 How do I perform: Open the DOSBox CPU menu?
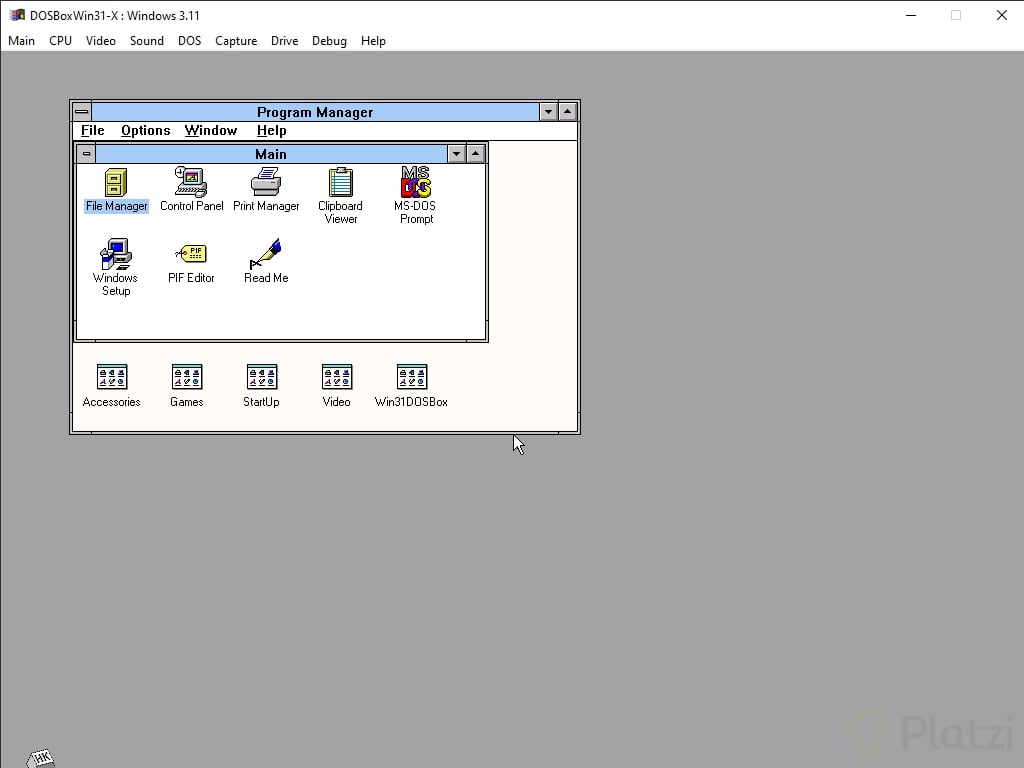tap(60, 40)
